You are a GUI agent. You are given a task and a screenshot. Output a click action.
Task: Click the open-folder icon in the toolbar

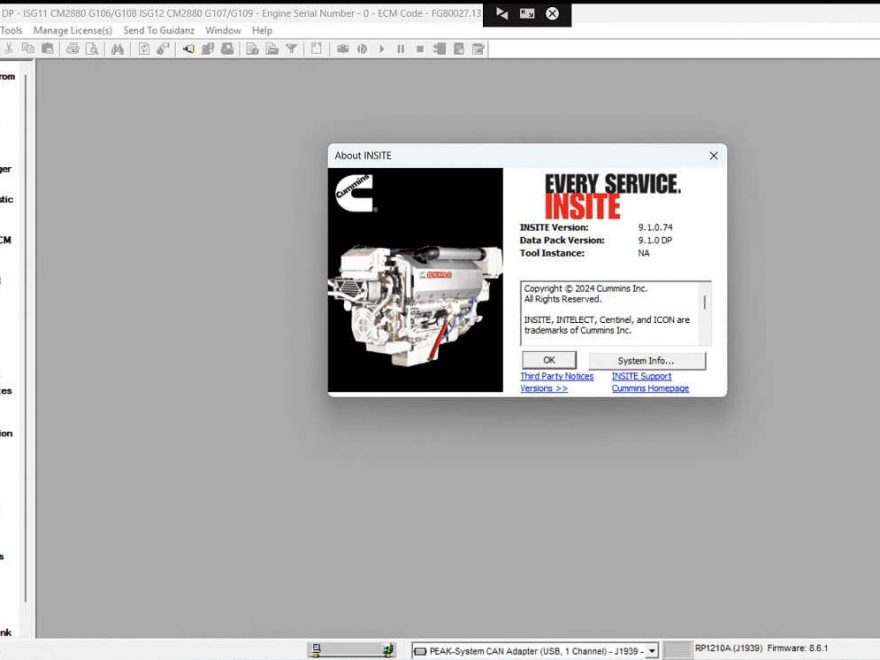[272, 49]
